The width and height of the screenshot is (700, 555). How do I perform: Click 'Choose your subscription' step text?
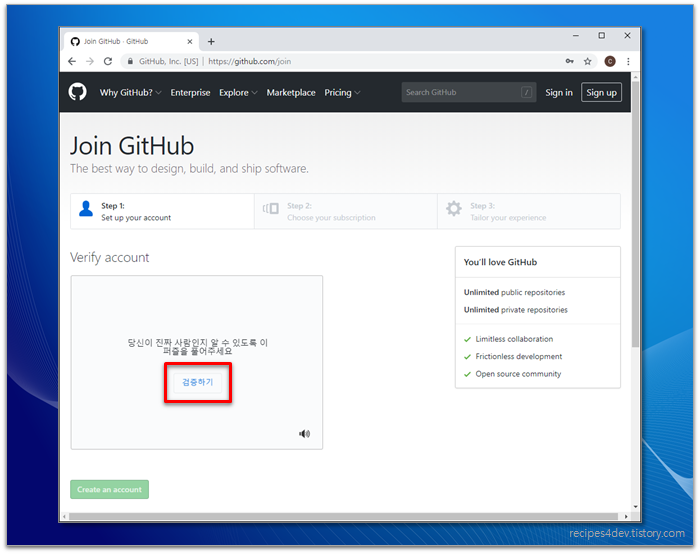pyautogui.click(x=331, y=217)
